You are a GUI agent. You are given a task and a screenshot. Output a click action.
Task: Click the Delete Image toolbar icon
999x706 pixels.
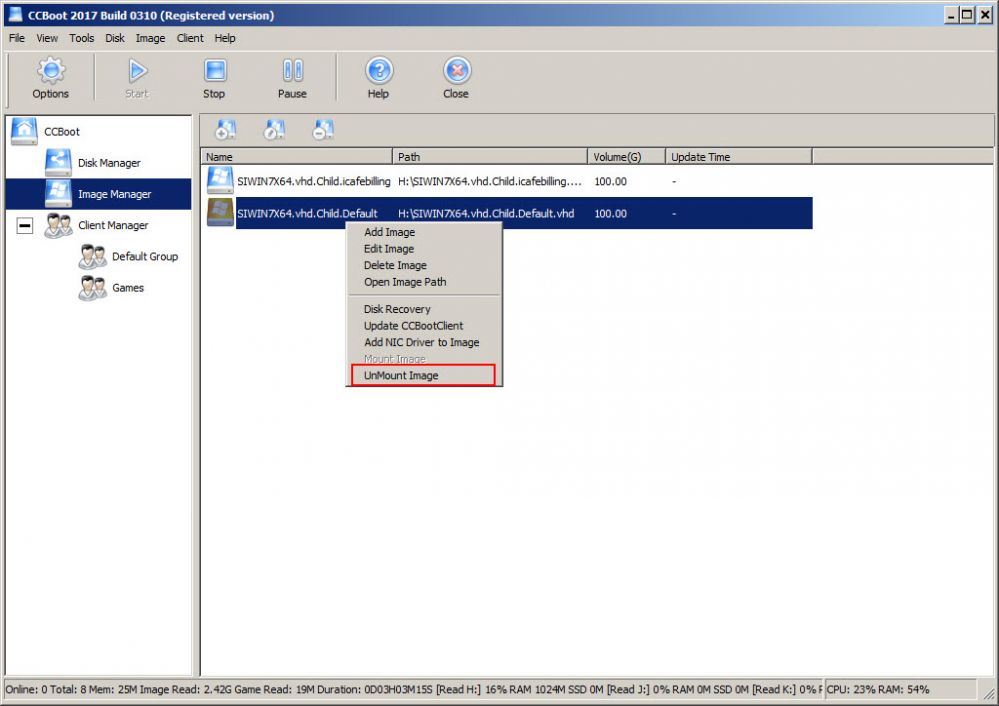coord(323,129)
